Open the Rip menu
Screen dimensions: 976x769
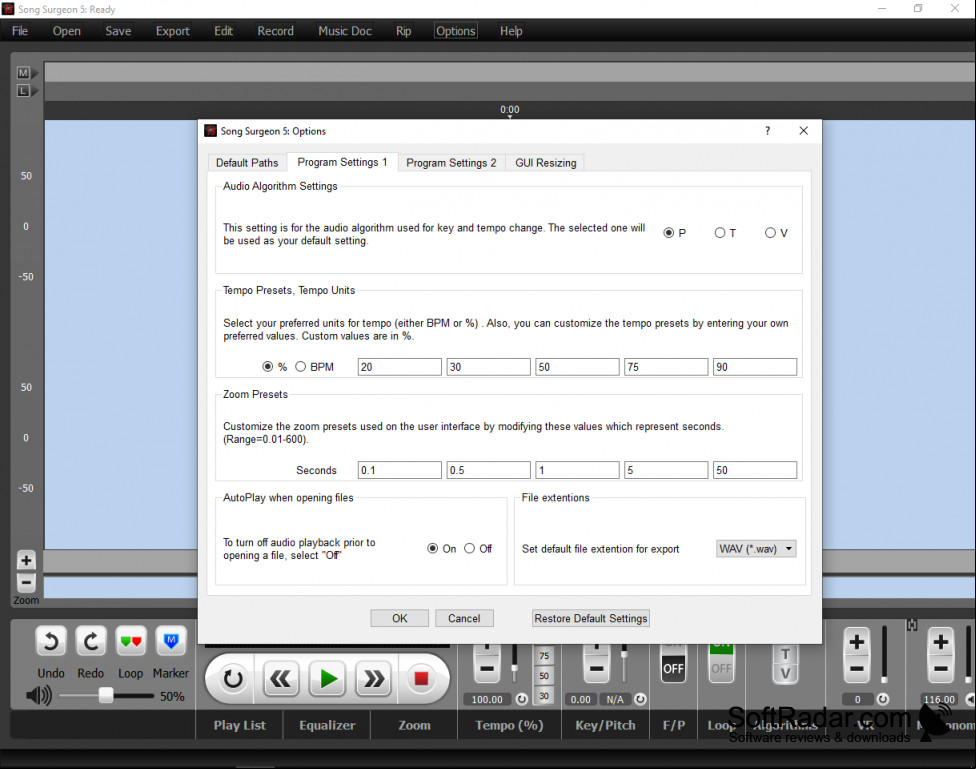[x=403, y=31]
